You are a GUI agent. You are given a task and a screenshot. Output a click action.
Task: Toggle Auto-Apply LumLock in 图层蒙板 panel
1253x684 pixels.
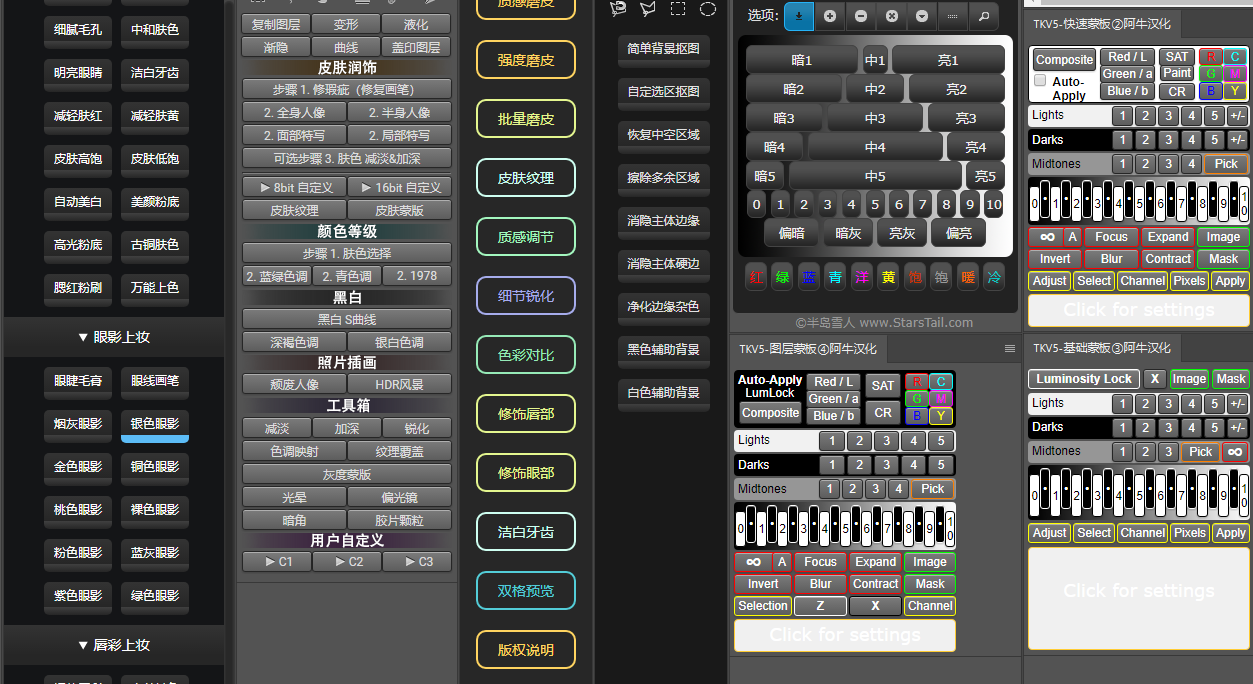pyautogui.click(x=770, y=386)
